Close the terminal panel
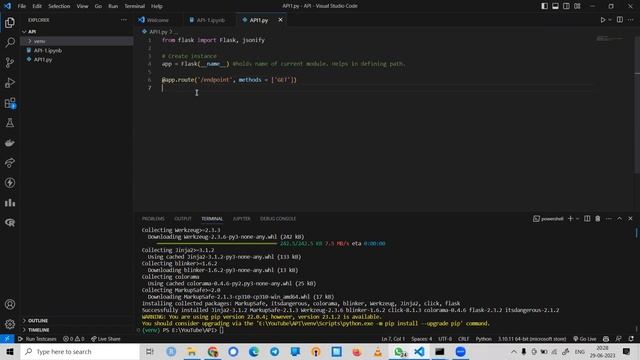The height and width of the screenshot is (360, 640). pos(630,219)
